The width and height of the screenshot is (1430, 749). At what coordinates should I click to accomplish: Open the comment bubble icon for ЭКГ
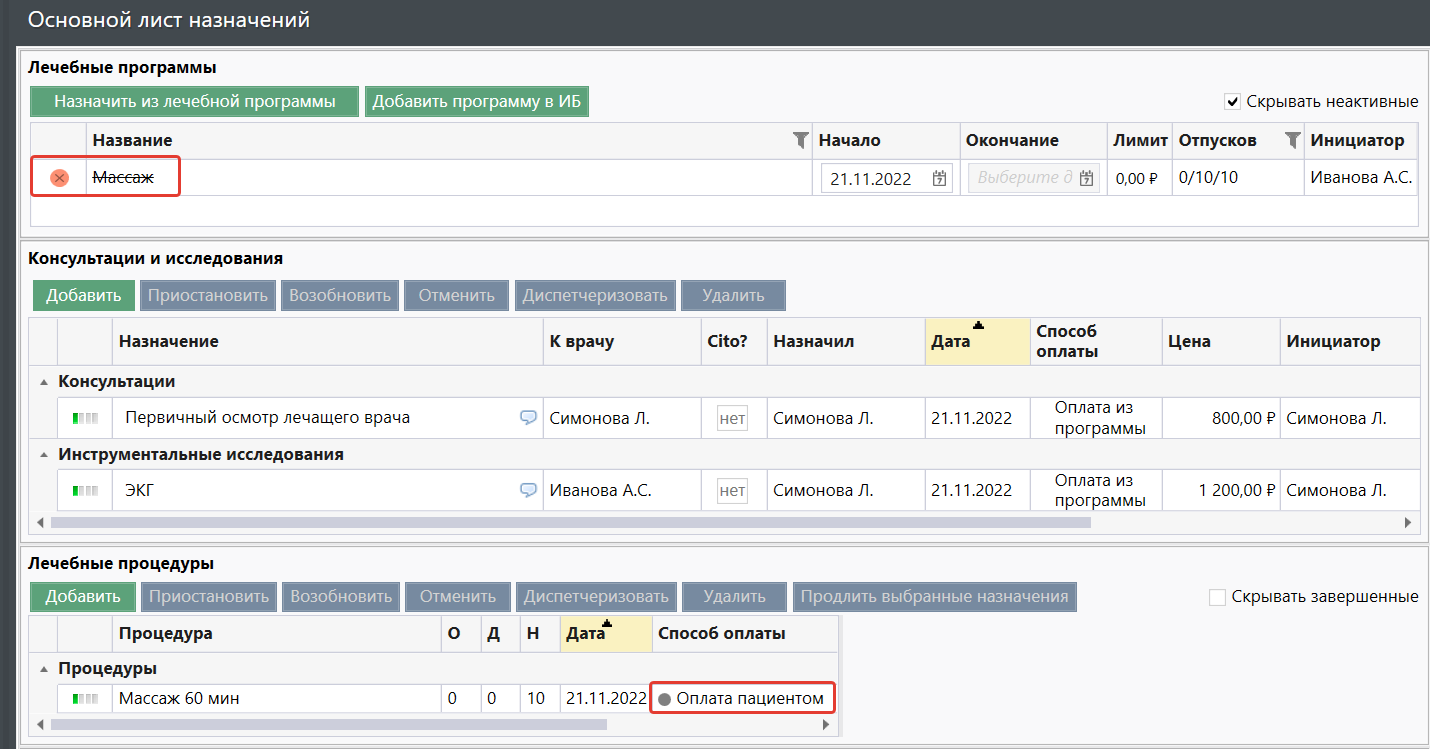point(528,490)
